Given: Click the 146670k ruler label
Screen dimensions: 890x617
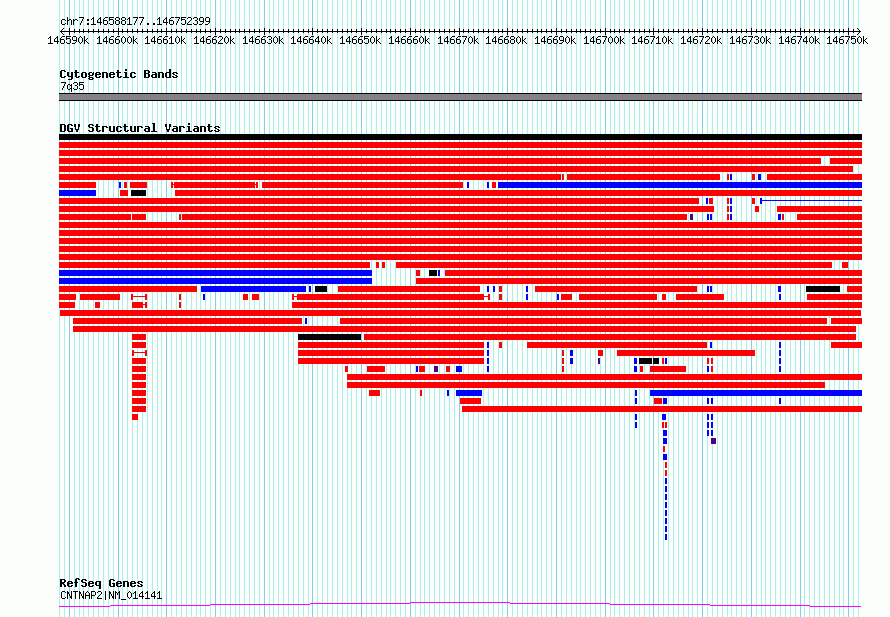Looking at the screenshot, I should (x=457, y=40).
